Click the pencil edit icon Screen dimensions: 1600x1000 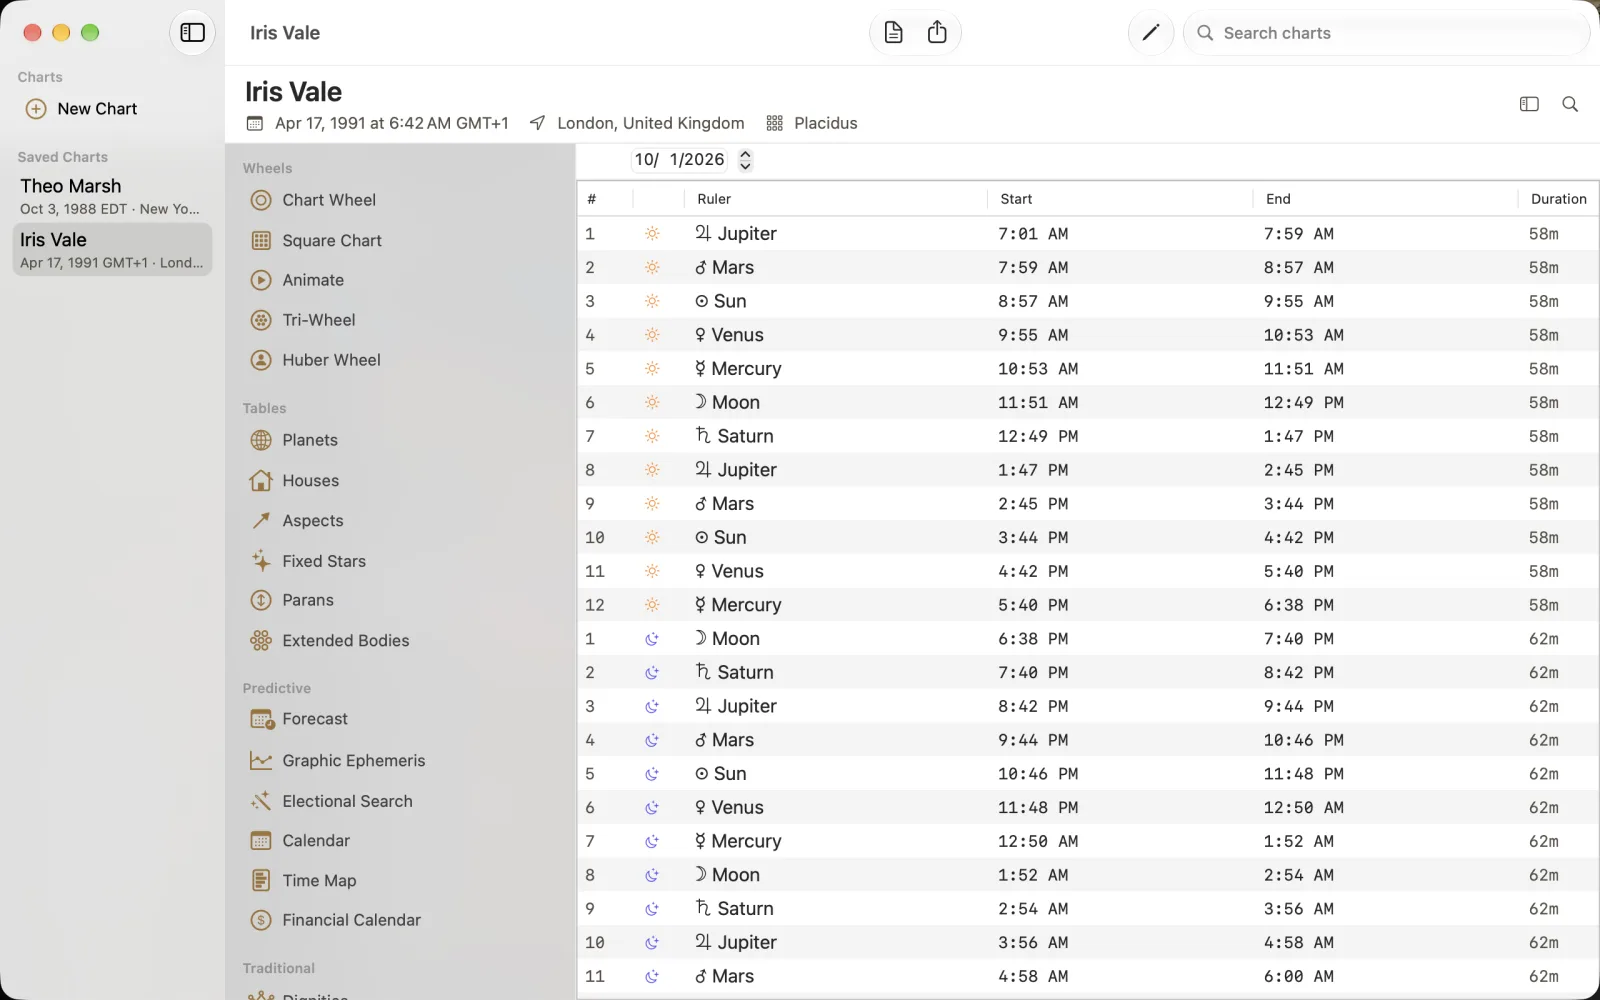point(1151,33)
